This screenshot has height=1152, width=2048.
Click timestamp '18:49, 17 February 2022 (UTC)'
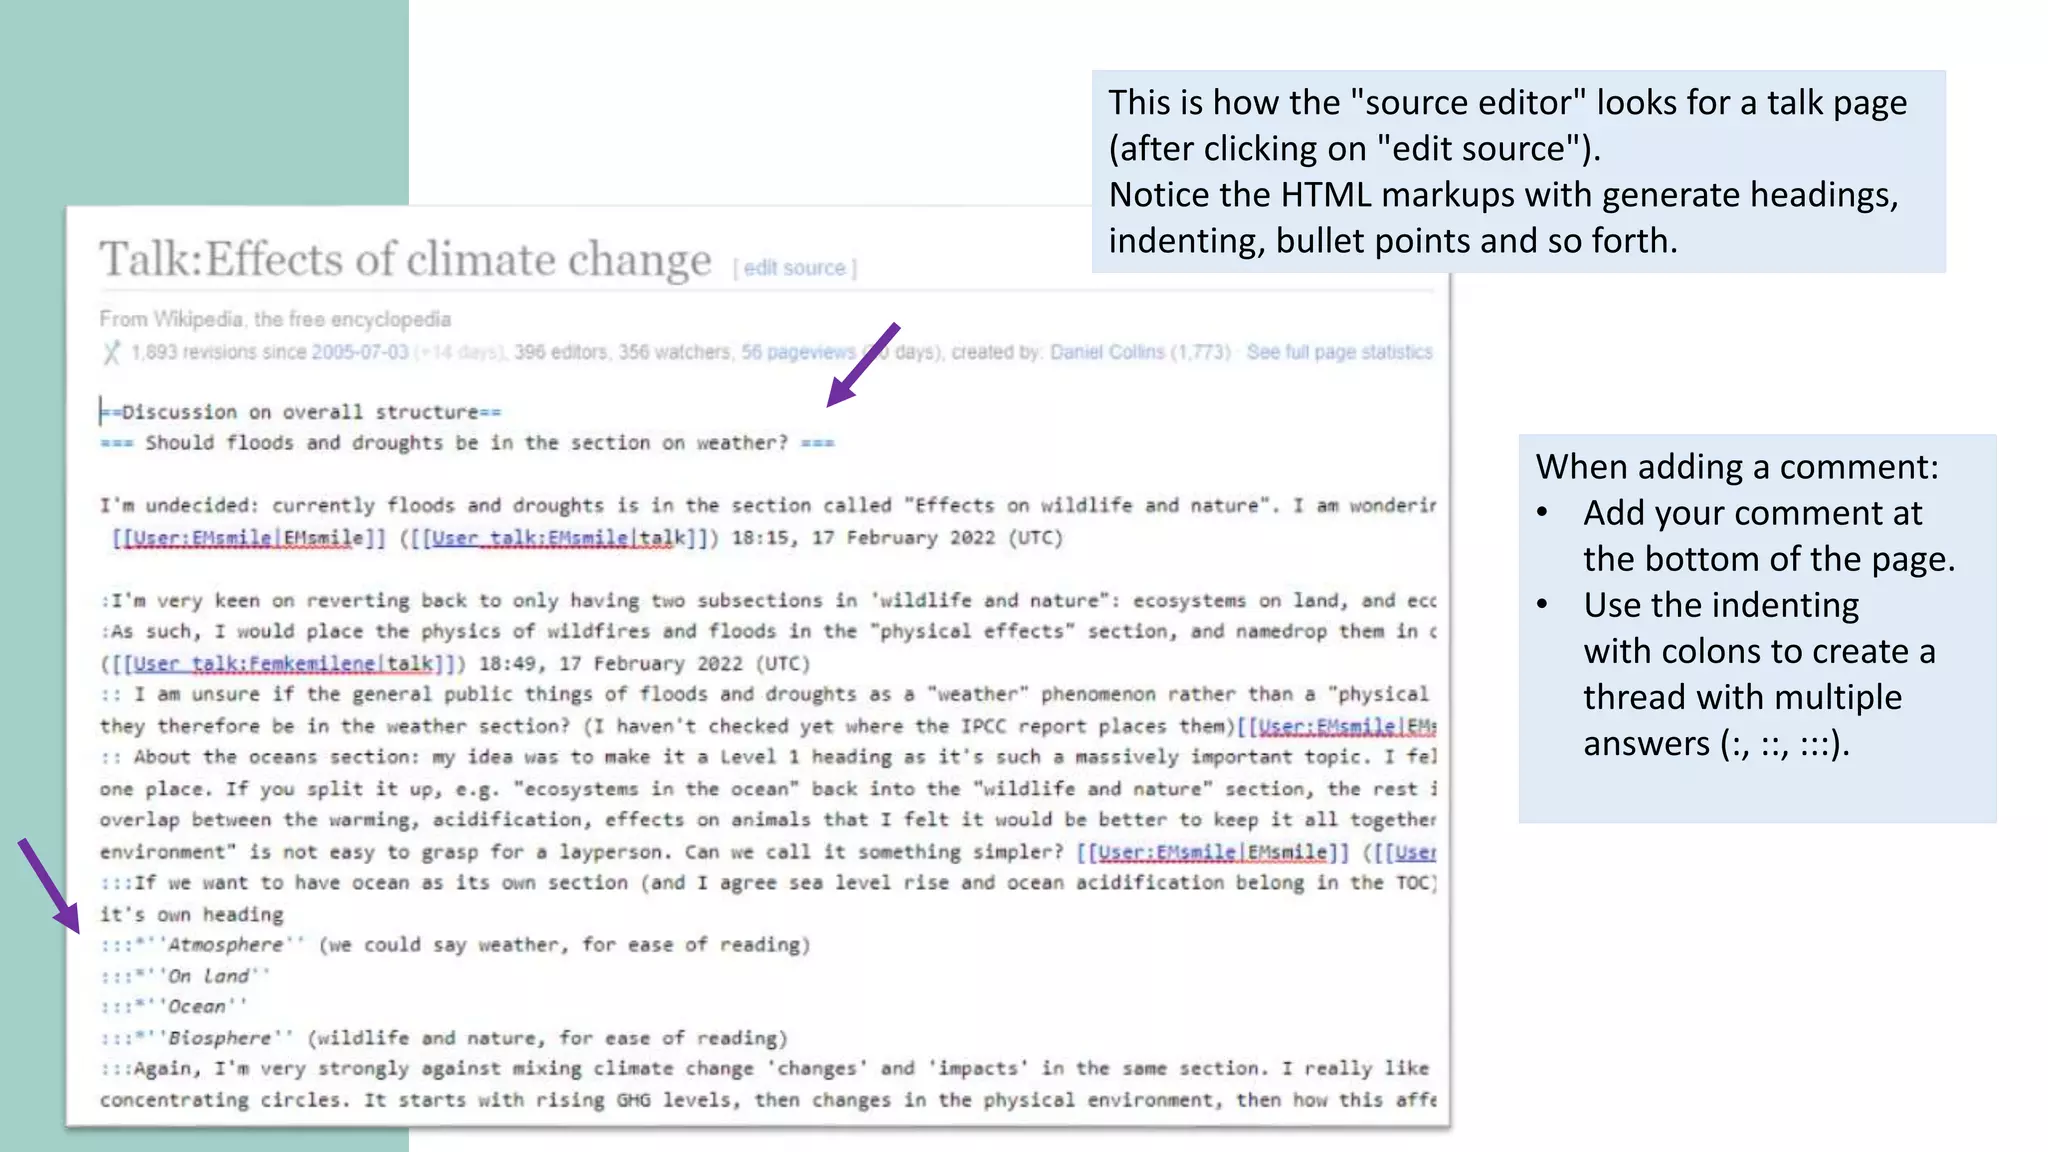644,664
